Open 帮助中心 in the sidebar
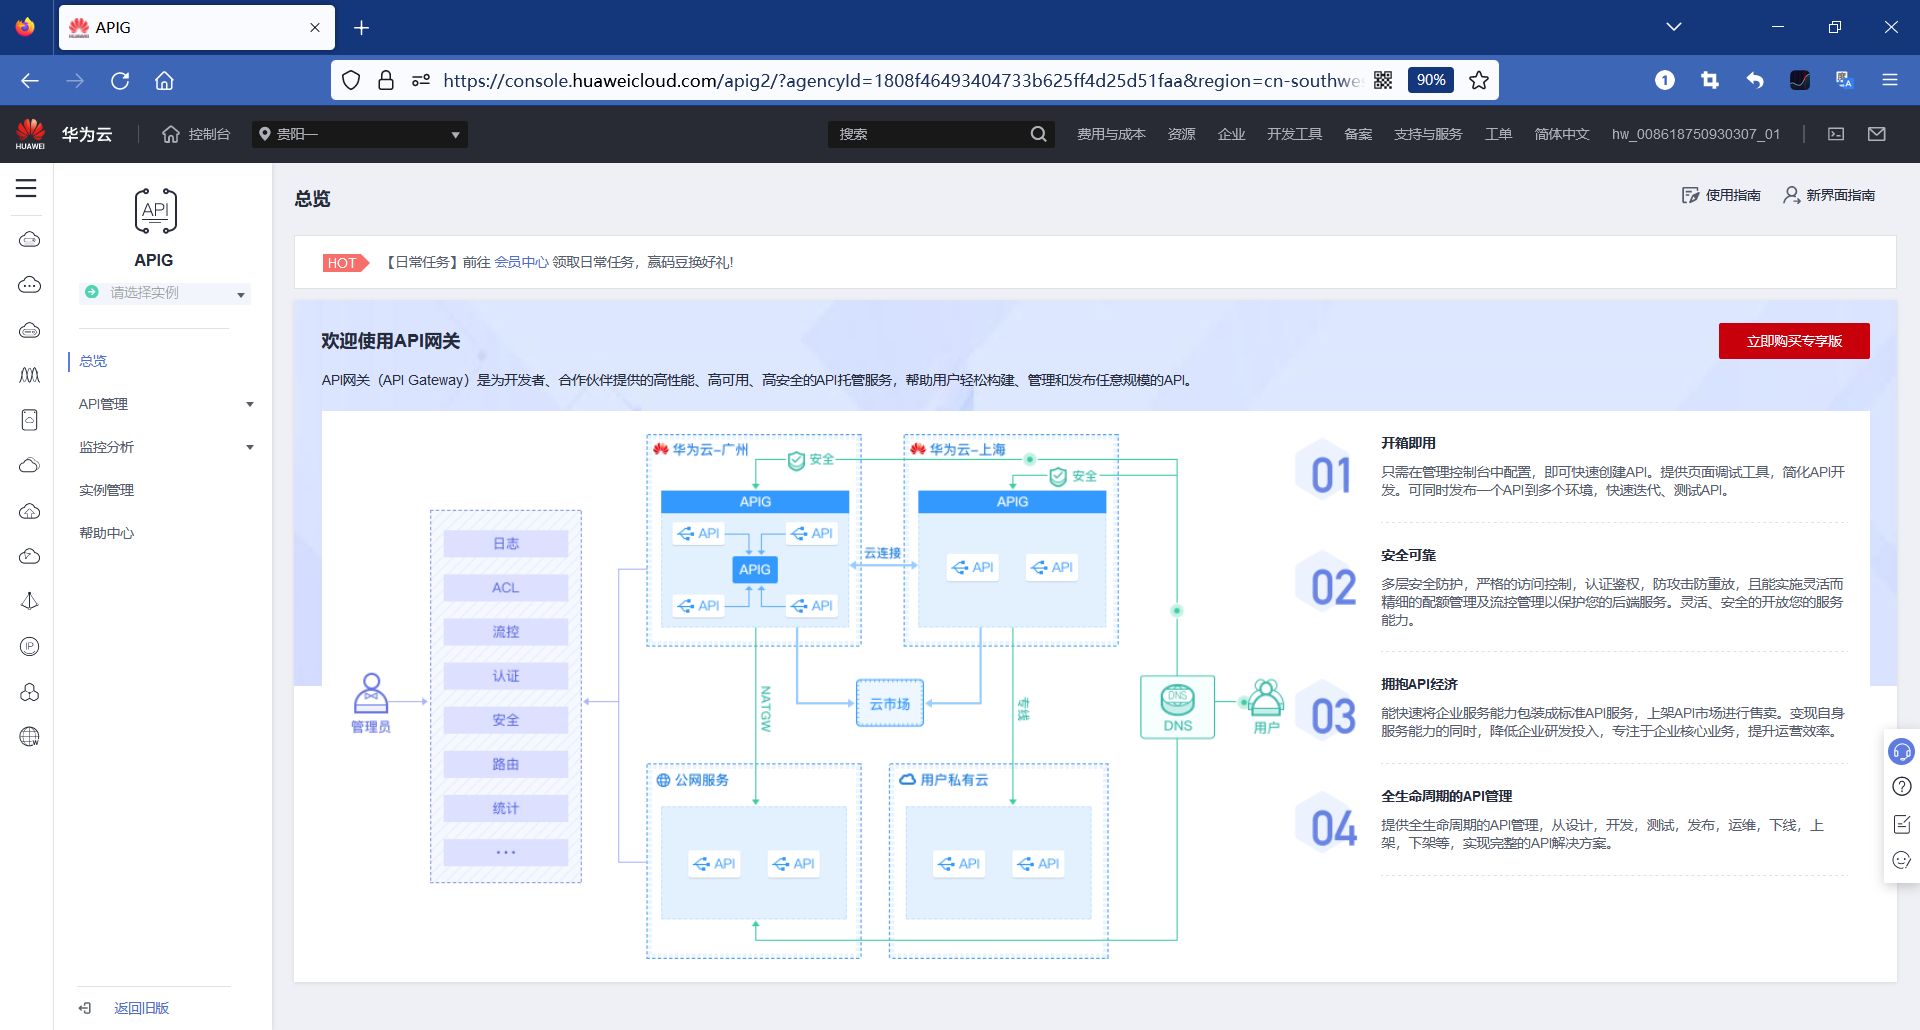 pyautogui.click(x=107, y=533)
